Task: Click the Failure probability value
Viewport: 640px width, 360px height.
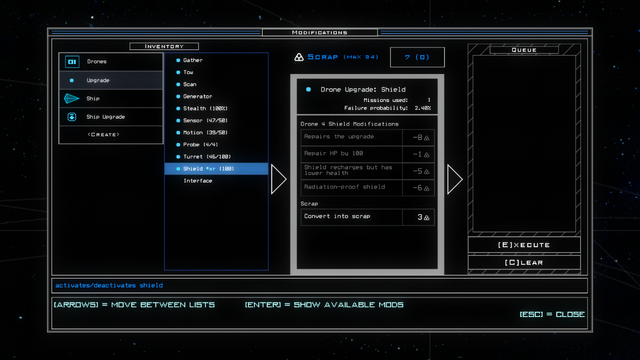Action: (423, 108)
